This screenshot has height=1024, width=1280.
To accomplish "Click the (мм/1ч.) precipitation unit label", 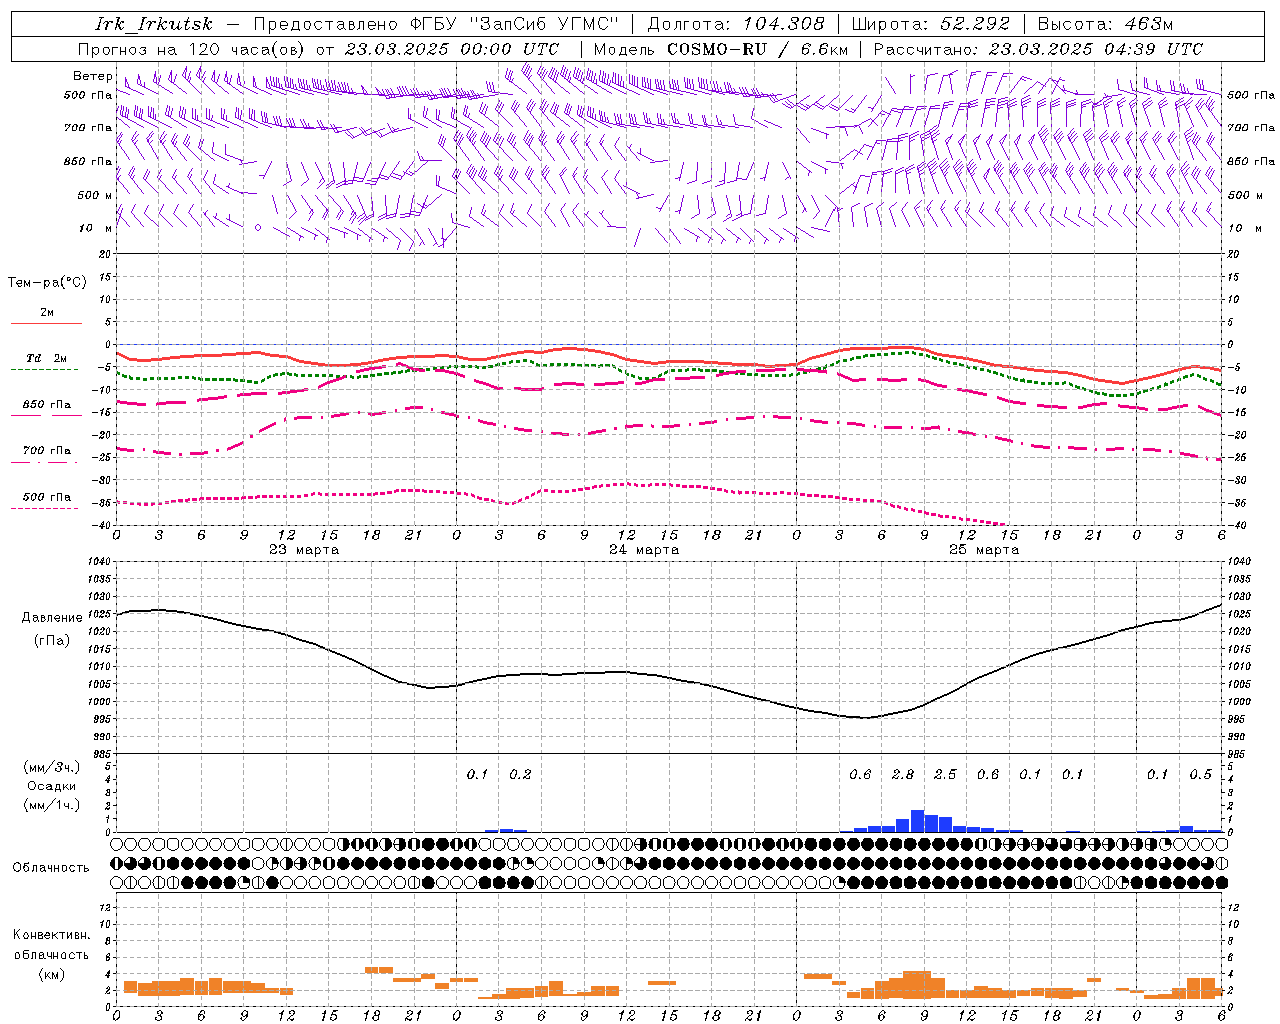I will point(51,805).
